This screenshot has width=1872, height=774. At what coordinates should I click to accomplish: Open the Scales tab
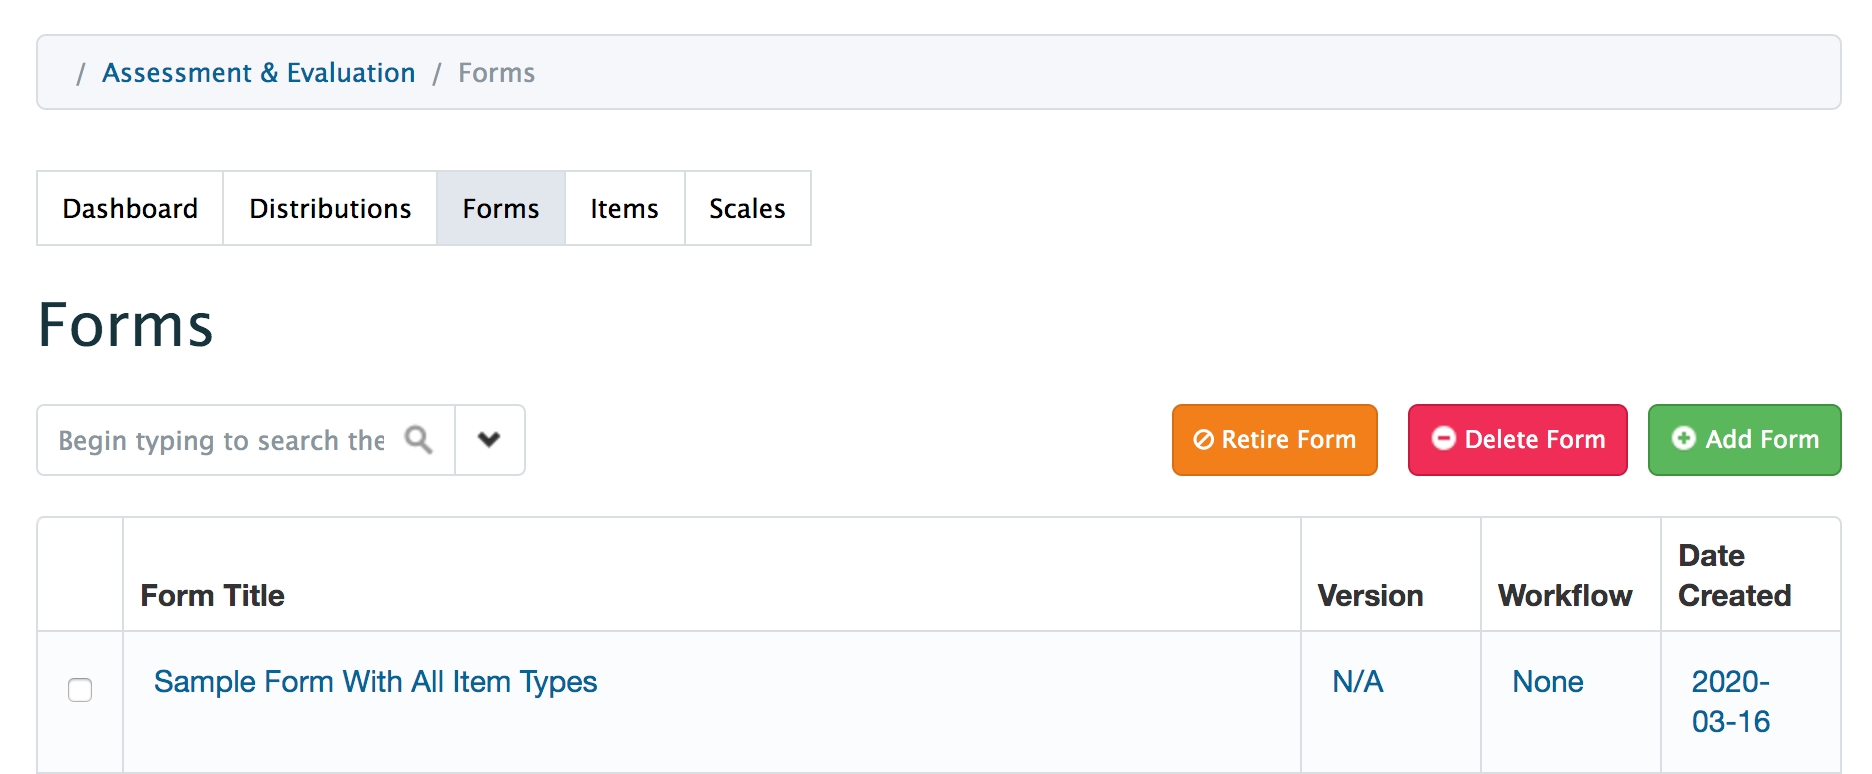pos(747,208)
